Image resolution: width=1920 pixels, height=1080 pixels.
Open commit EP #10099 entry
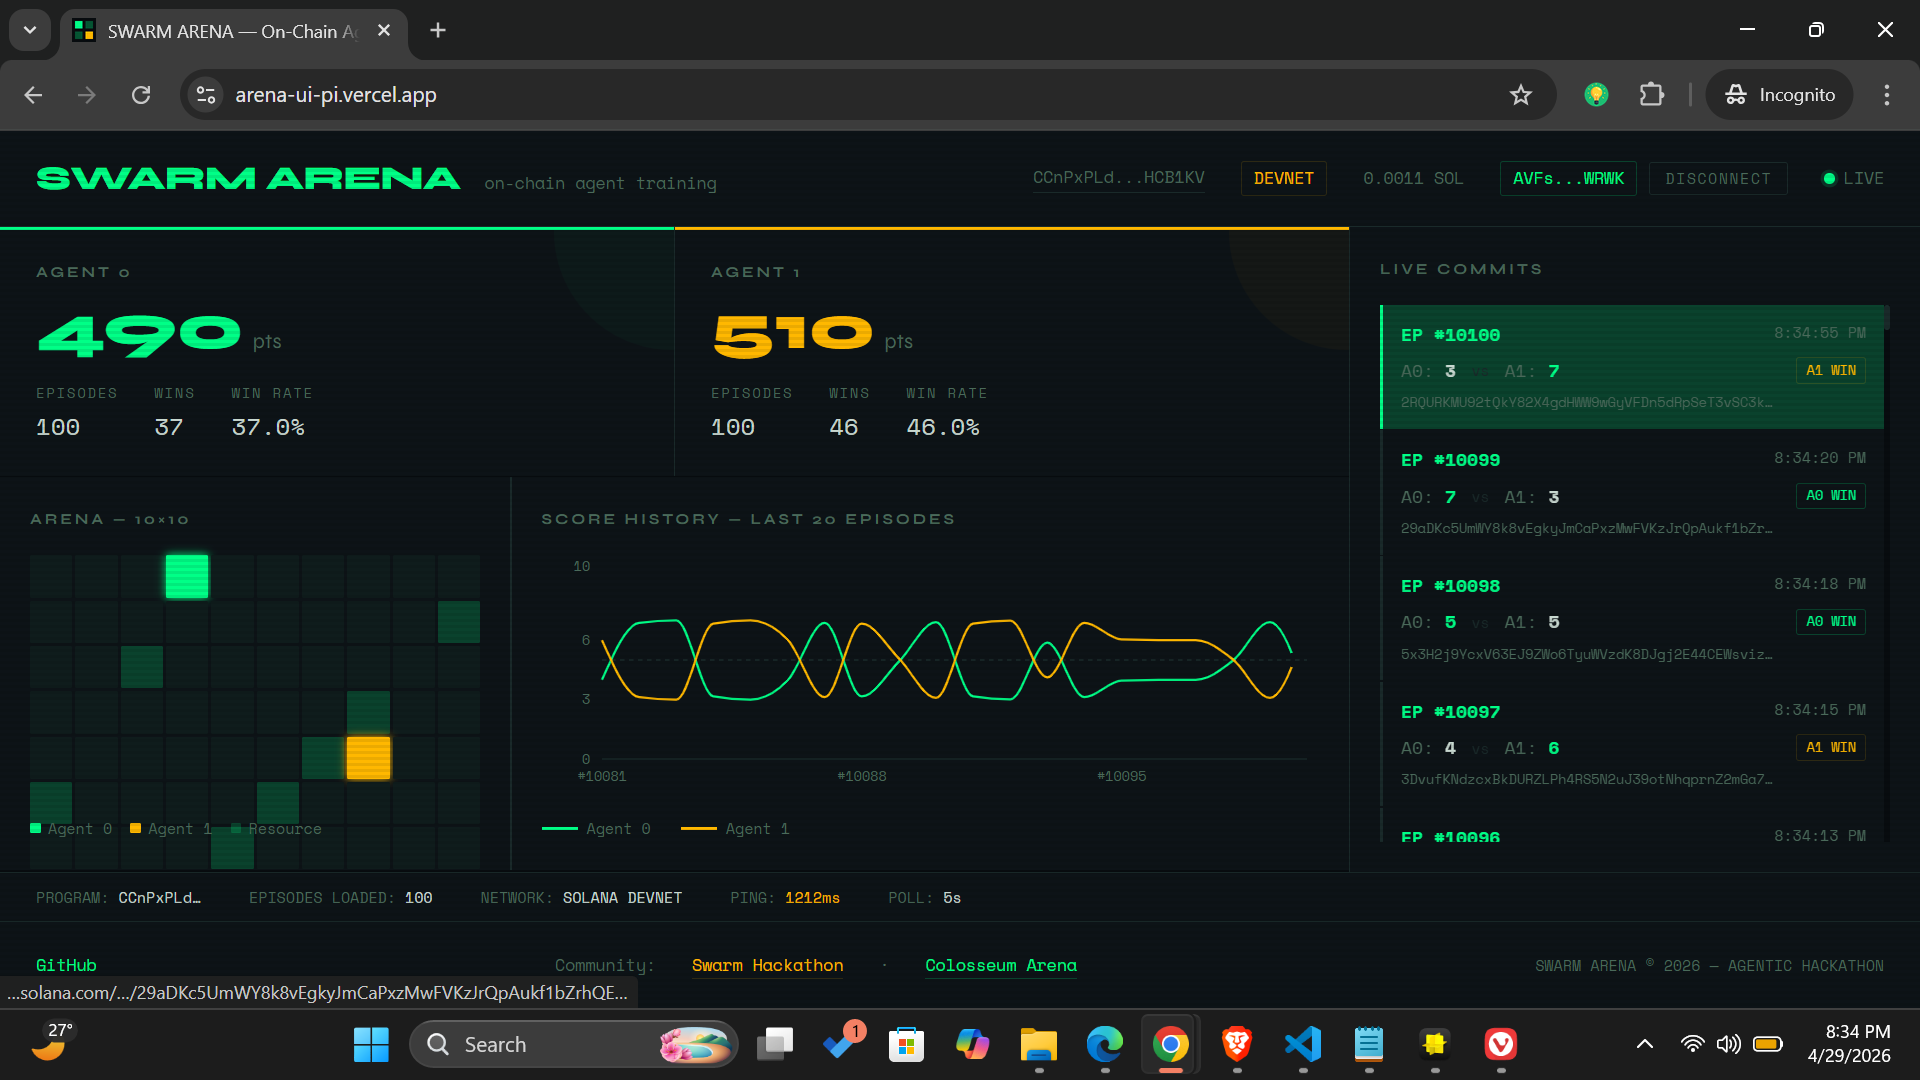tap(1632, 493)
